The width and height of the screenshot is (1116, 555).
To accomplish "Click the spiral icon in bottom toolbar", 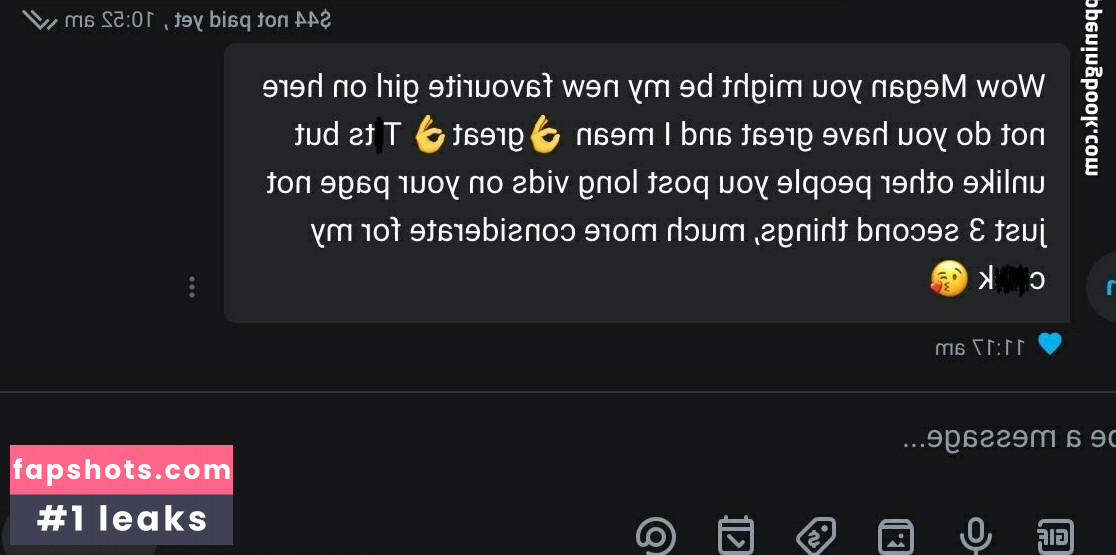I will pyautogui.click(x=656, y=536).
